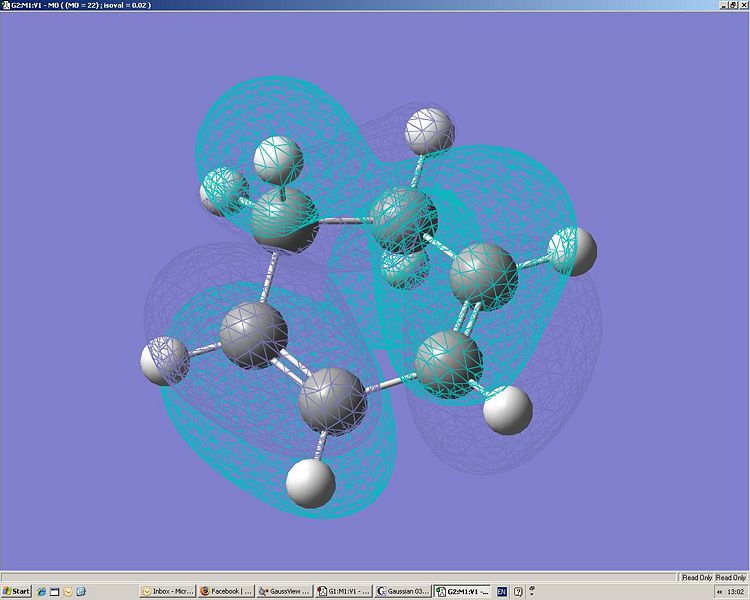This screenshot has height=600, width=750.
Task: Click the Show Desktop quick launch icon
Action: pyautogui.click(x=55, y=591)
